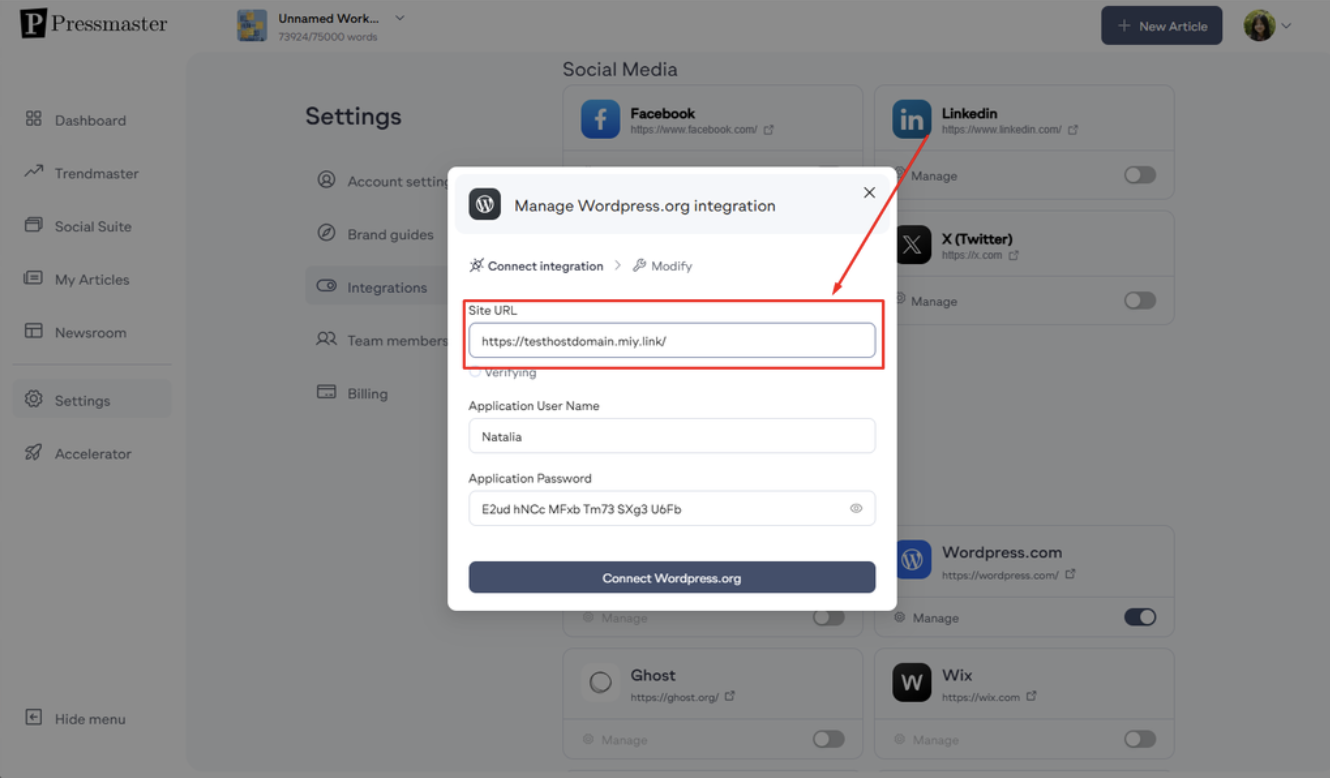Manage the X (Twitter) integration
The image size is (1330, 782).
click(925, 300)
